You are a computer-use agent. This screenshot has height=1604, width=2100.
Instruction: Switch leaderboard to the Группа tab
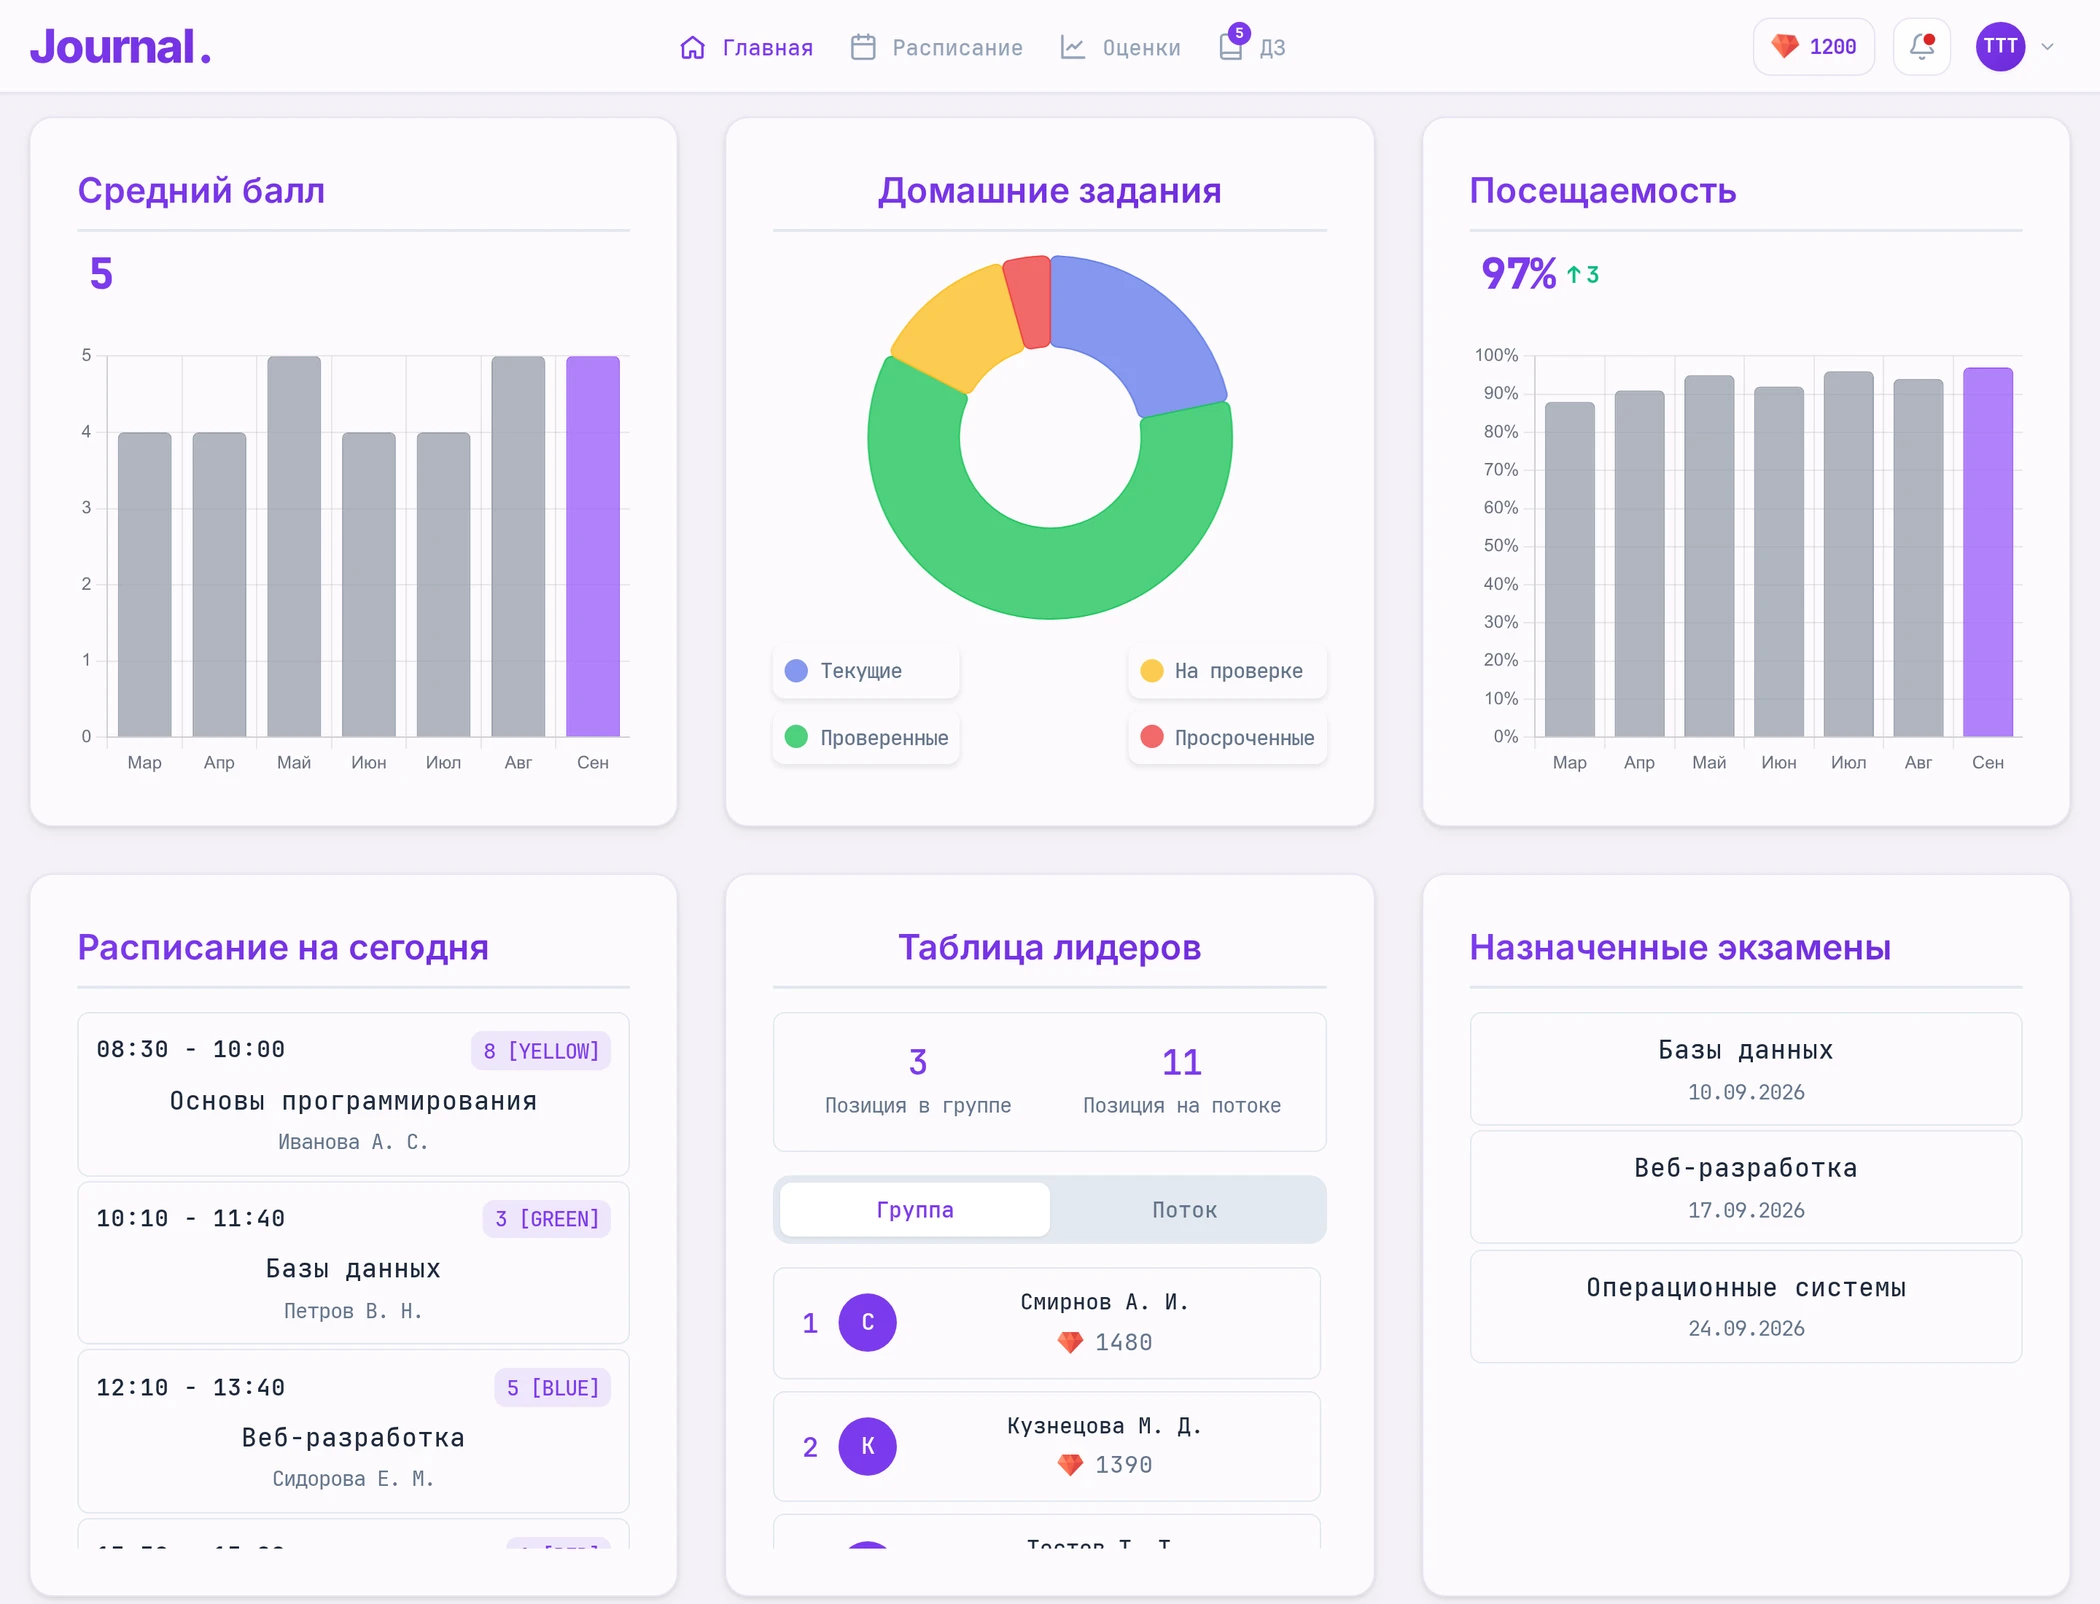(915, 1209)
